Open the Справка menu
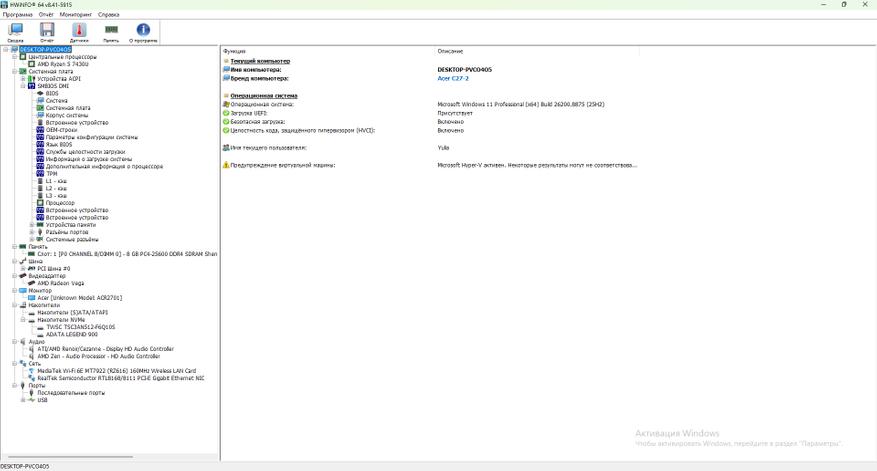Screen dimensions: 877x471 pyautogui.click(x=109, y=15)
